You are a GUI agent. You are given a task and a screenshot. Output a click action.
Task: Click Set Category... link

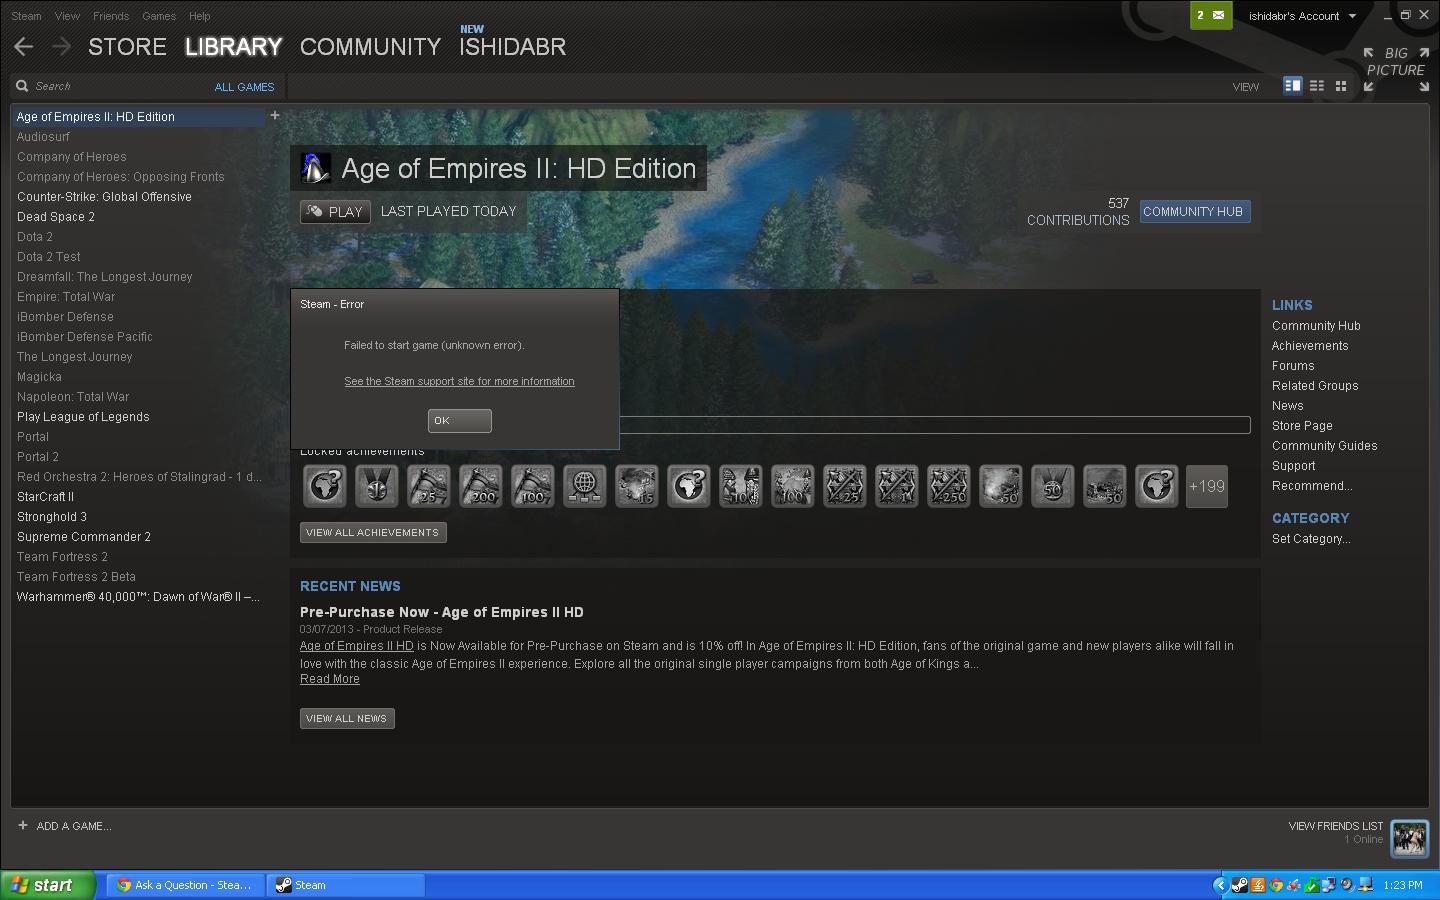coord(1311,539)
